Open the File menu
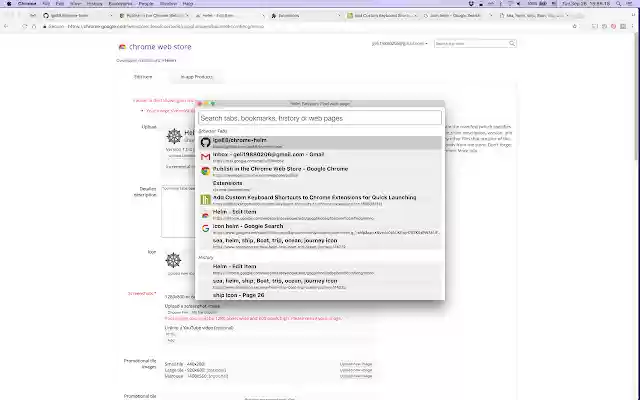 [46, 4]
